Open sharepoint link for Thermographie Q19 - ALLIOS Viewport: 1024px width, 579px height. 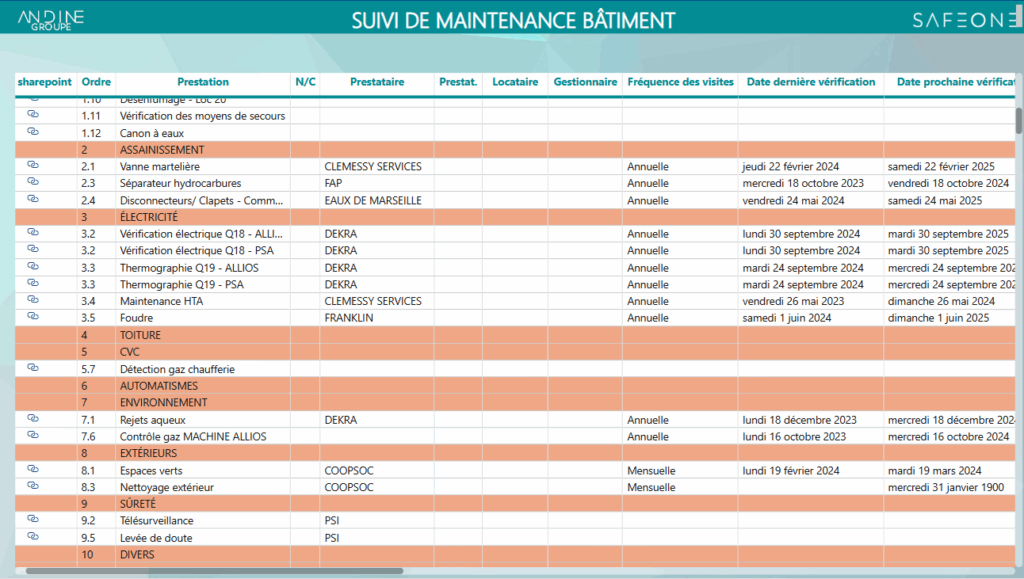(33, 266)
